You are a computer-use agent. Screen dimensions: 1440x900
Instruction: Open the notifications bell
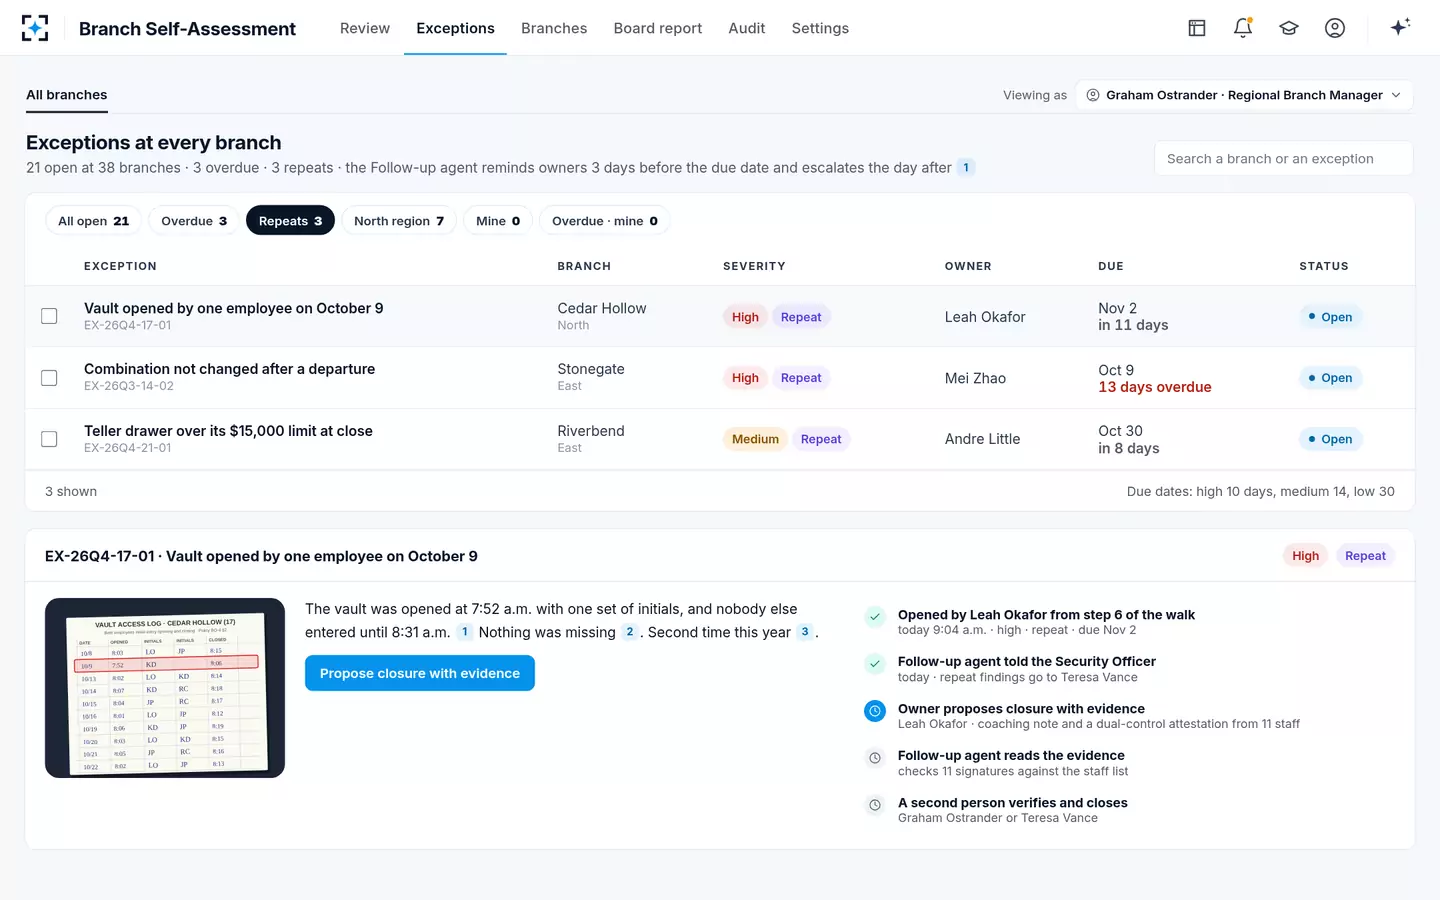pos(1243,28)
